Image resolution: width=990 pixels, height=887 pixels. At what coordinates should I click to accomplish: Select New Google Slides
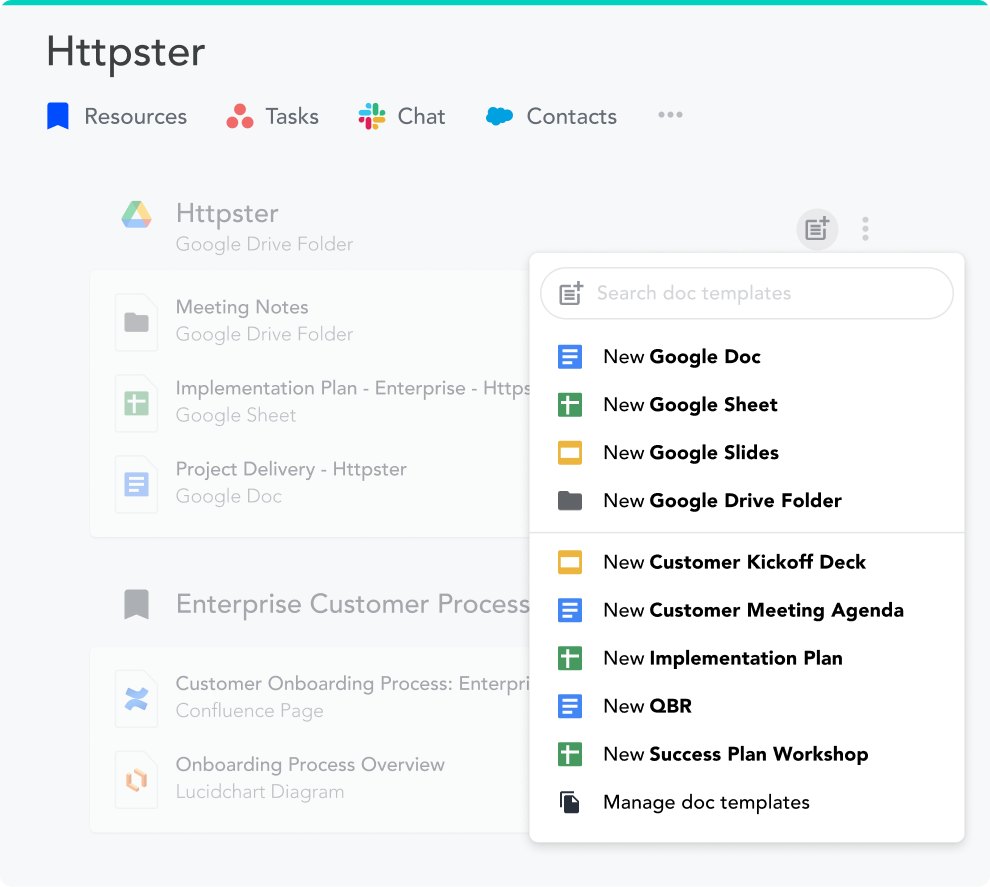tap(747, 453)
